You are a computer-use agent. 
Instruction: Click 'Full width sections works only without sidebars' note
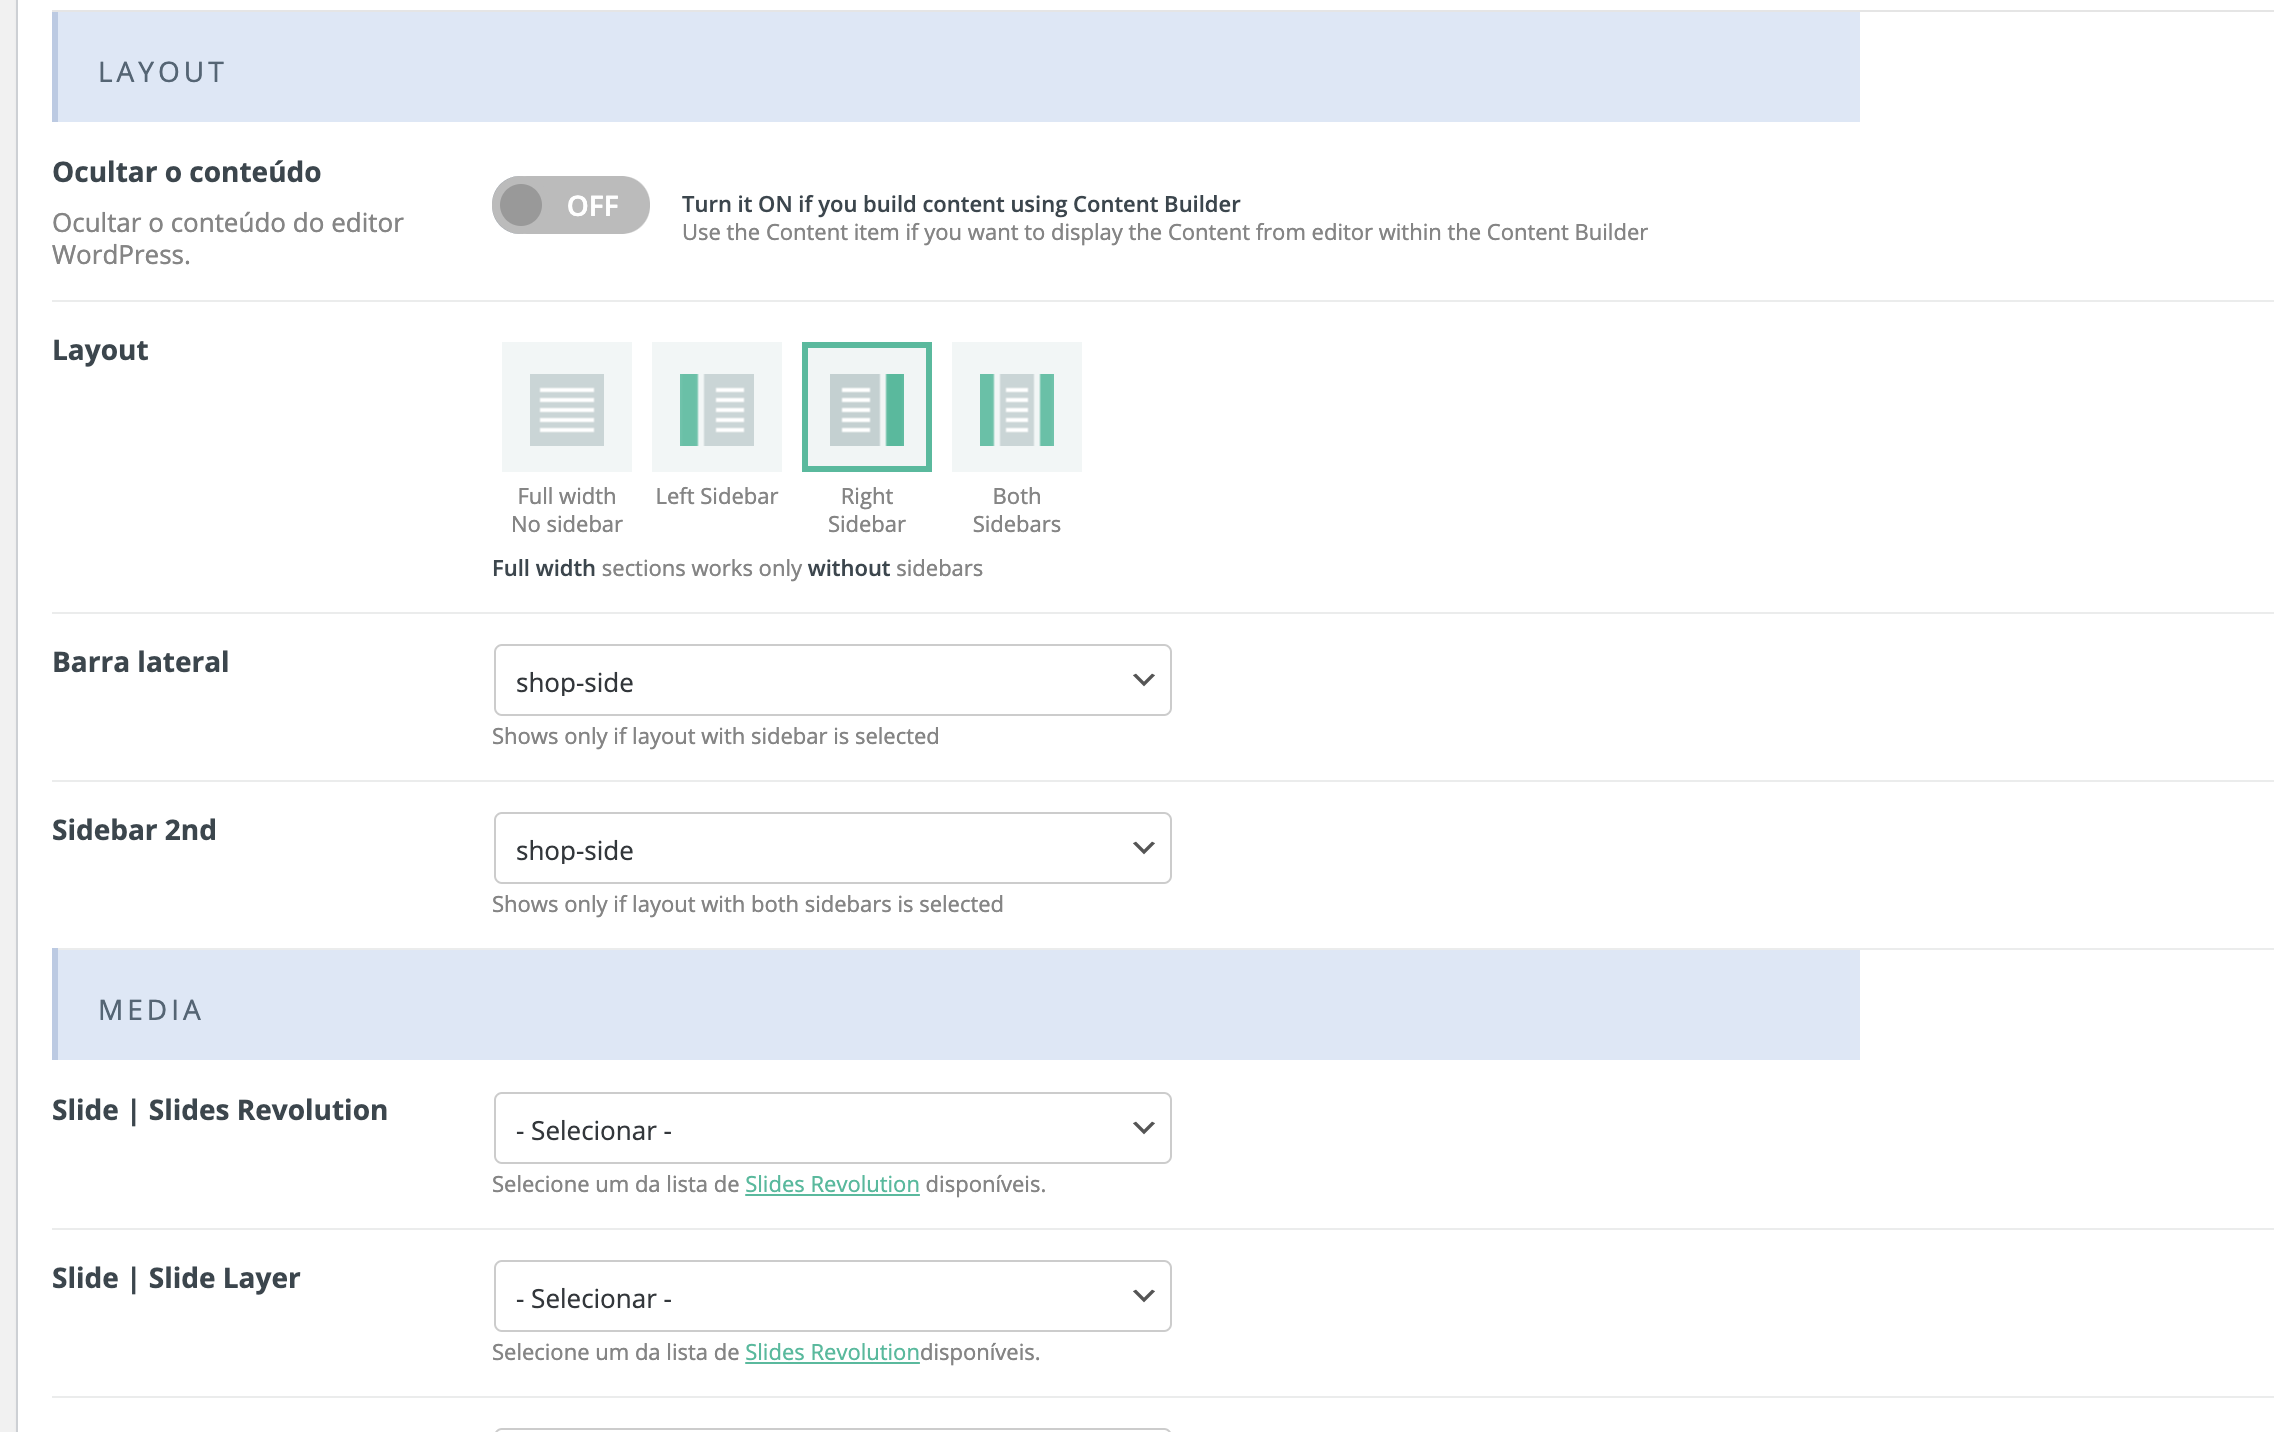[x=738, y=568]
